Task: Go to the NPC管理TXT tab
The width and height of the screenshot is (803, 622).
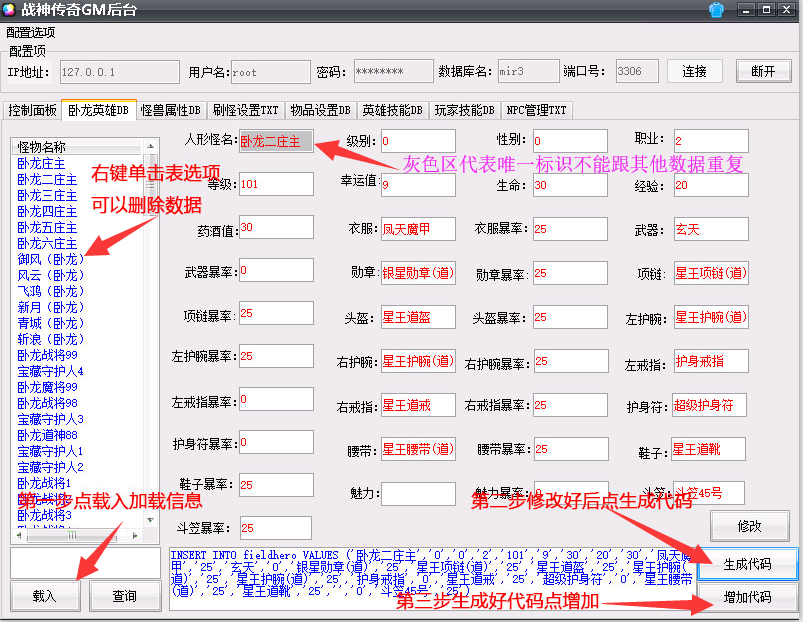Action: tap(535, 110)
